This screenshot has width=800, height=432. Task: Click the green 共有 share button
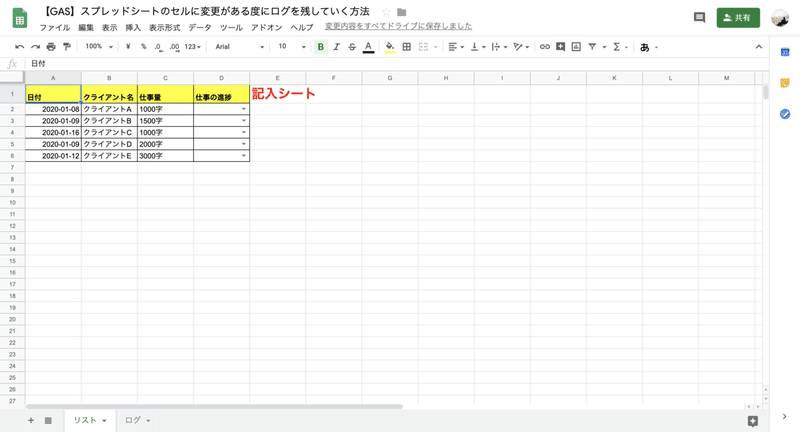[738, 18]
